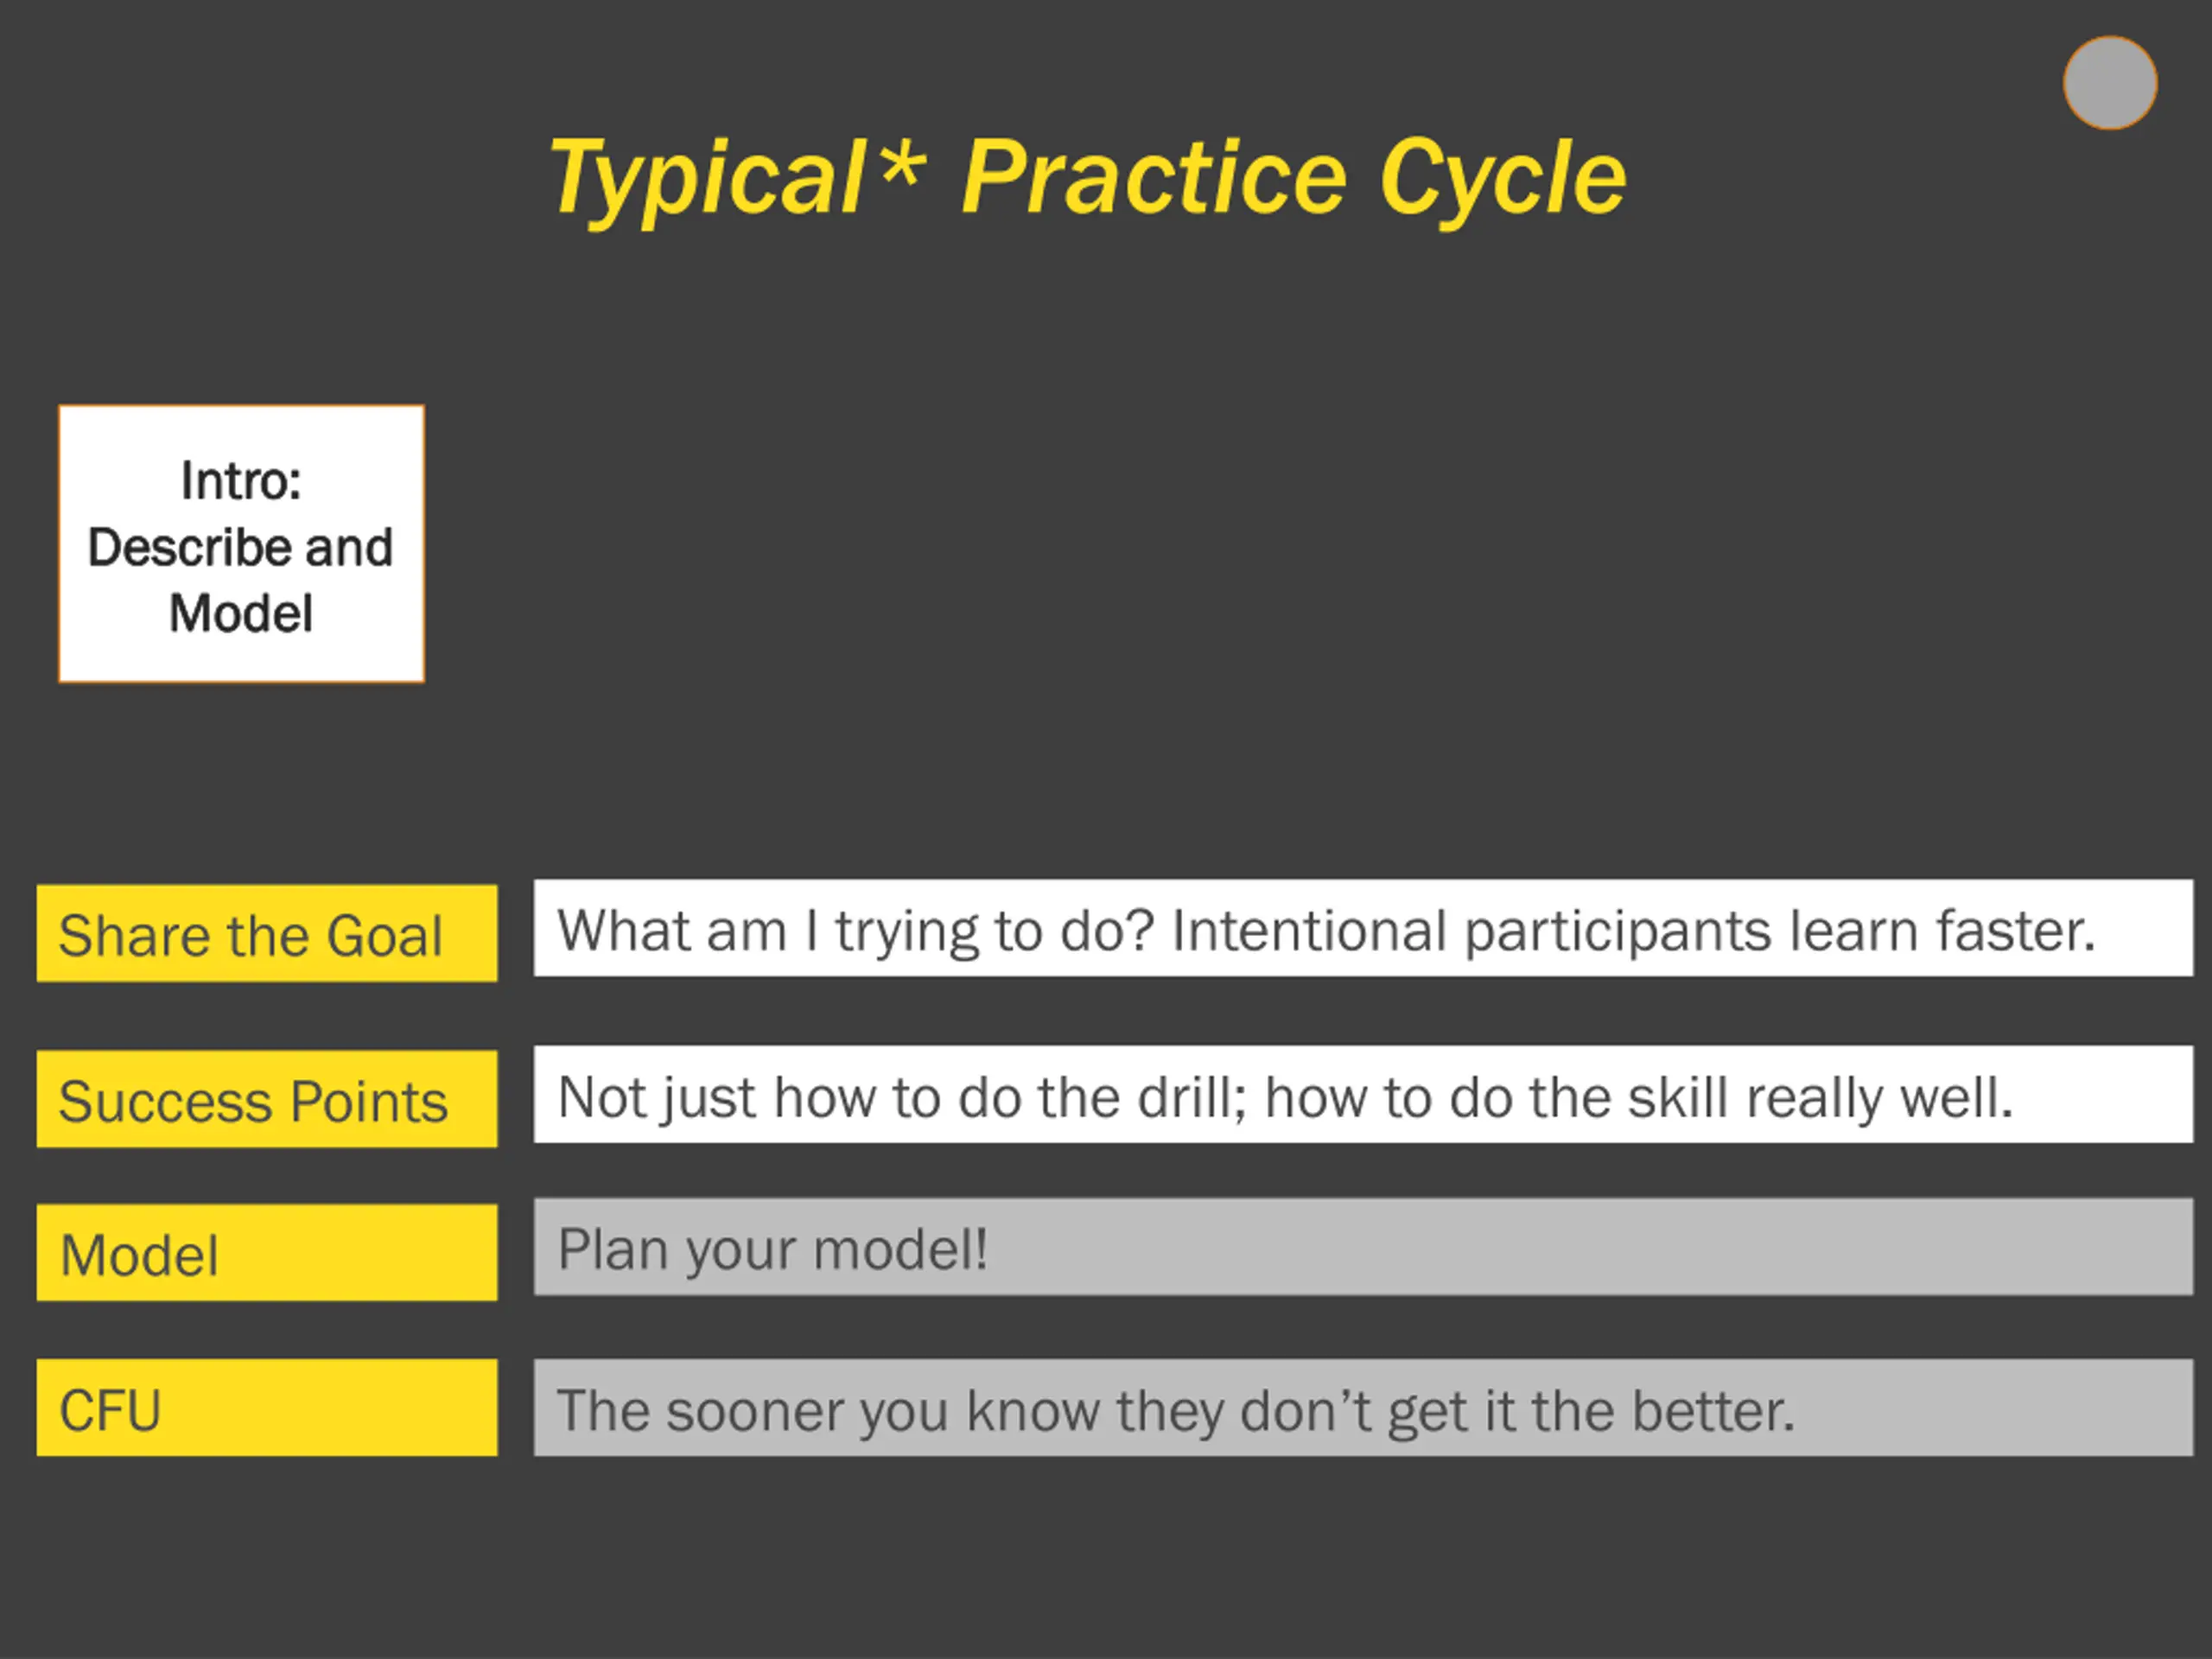Click the yellow "Model" label
2212x1659 pixels.
pos(267,1253)
